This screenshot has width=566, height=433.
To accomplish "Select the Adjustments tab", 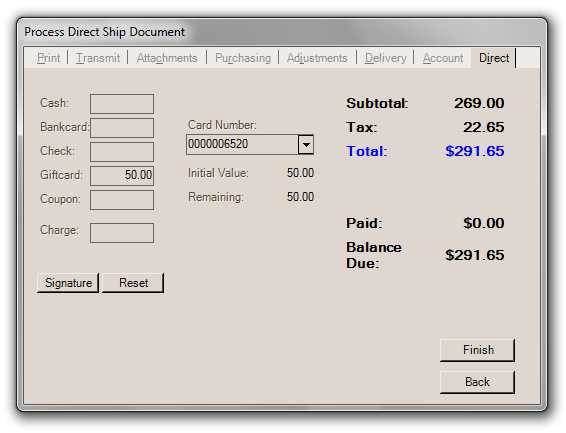I will (317, 58).
